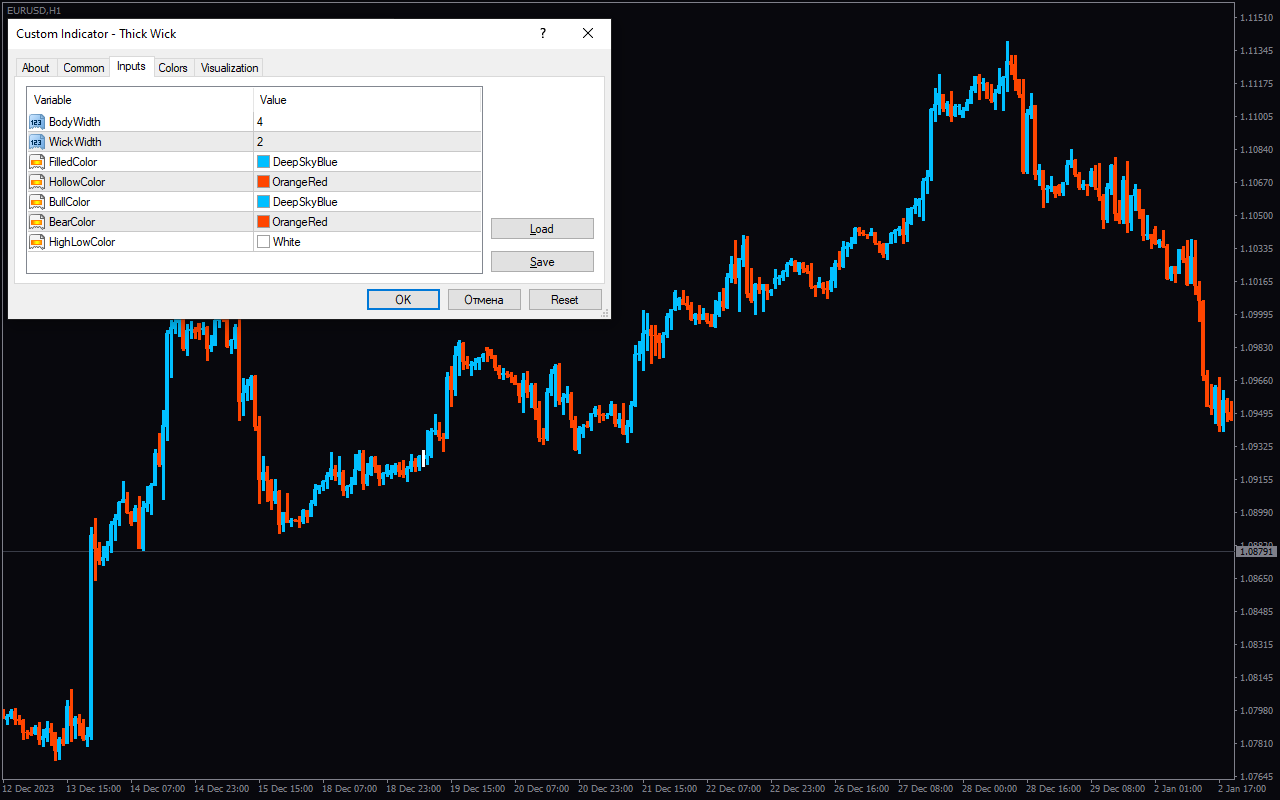This screenshot has width=1280, height=800.
Task: Click the HollowColor row icon
Action: pyautogui.click(x=37, y=182)
